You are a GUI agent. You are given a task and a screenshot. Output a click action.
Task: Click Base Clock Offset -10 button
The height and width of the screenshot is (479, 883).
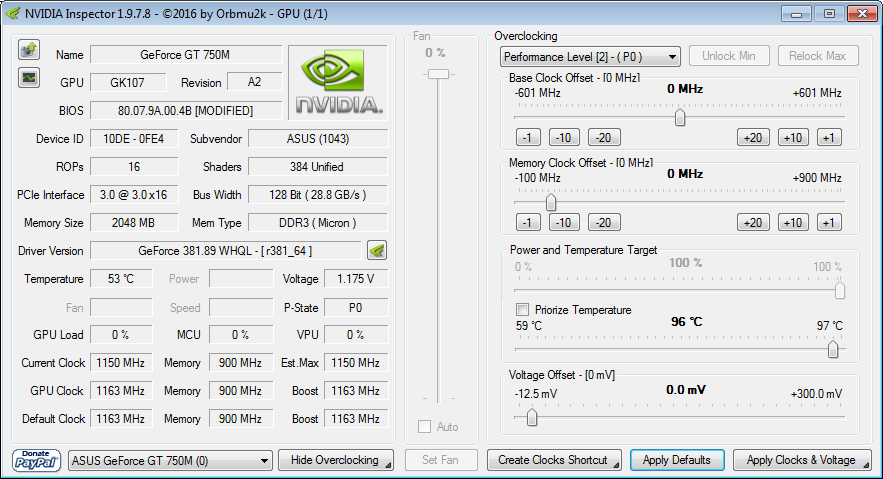coord(564,137)
